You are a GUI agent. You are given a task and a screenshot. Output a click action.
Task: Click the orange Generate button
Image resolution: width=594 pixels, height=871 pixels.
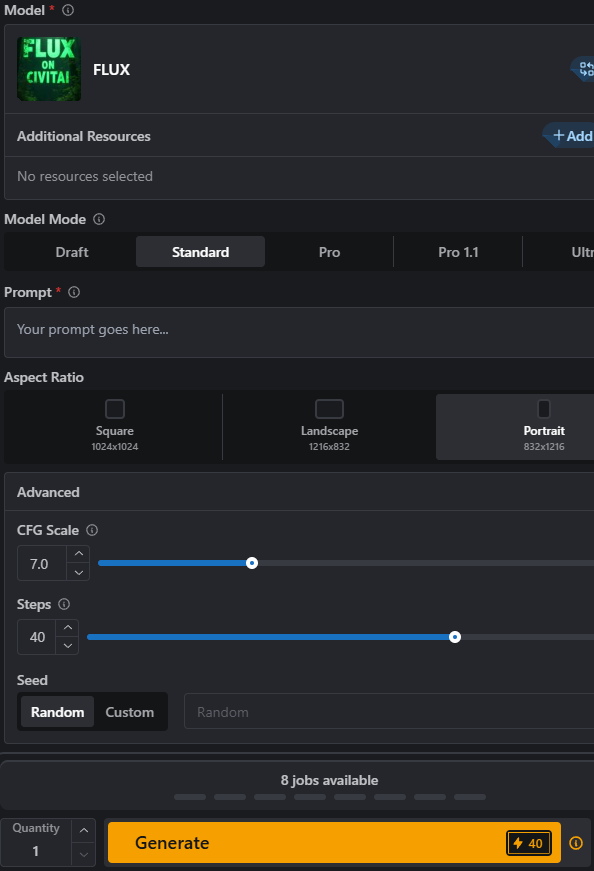[x=334, y=843]
